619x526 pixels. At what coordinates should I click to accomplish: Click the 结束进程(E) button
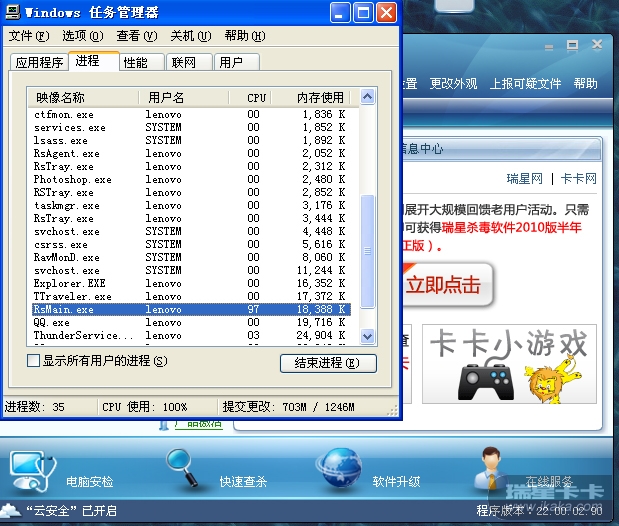(328, 363)
